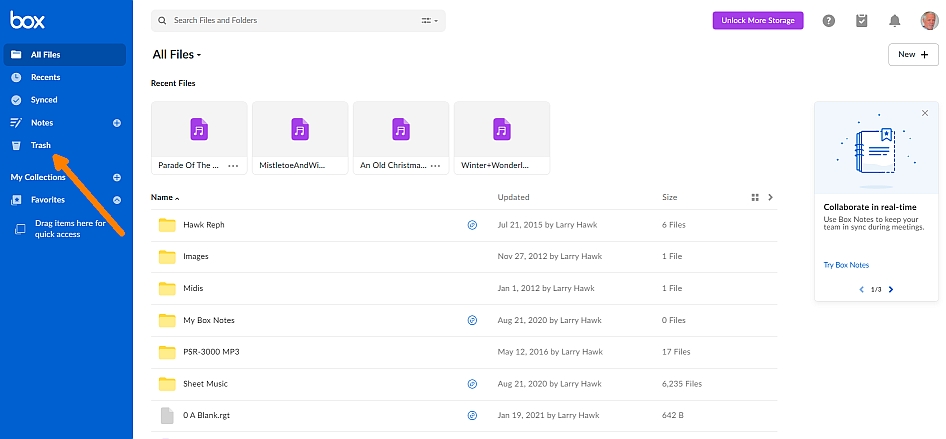Image resolution: width=946 pixels, height=439 pixels.
Task: Open Trash in the sidebar
Action: [40, 146]
